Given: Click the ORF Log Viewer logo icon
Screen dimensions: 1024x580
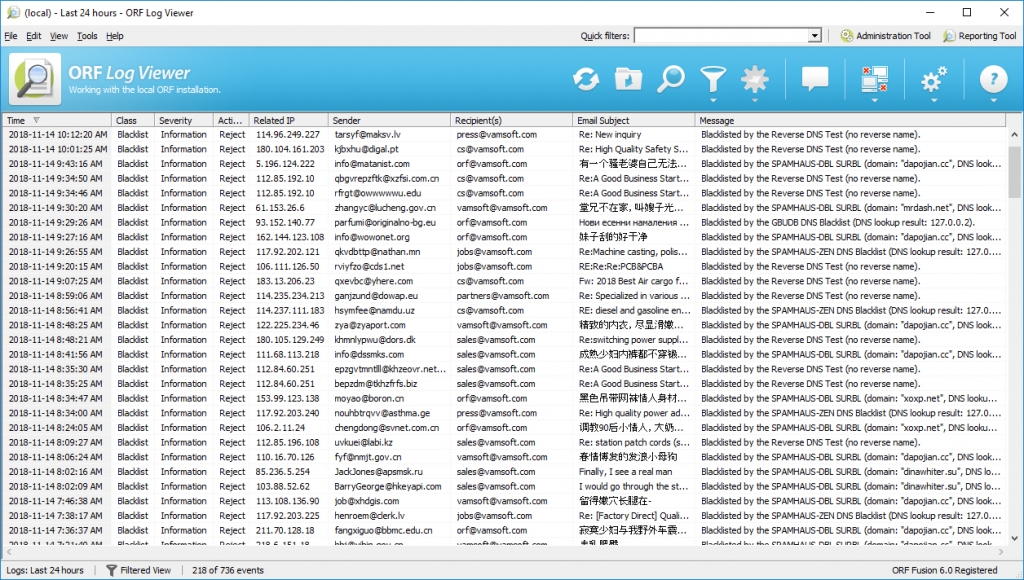Looking at the screenshot, I should click(35, 80).
